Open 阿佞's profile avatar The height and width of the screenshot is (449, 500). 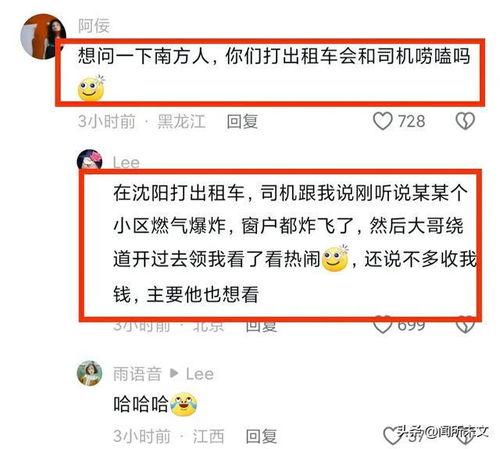[x=43, y=37]
